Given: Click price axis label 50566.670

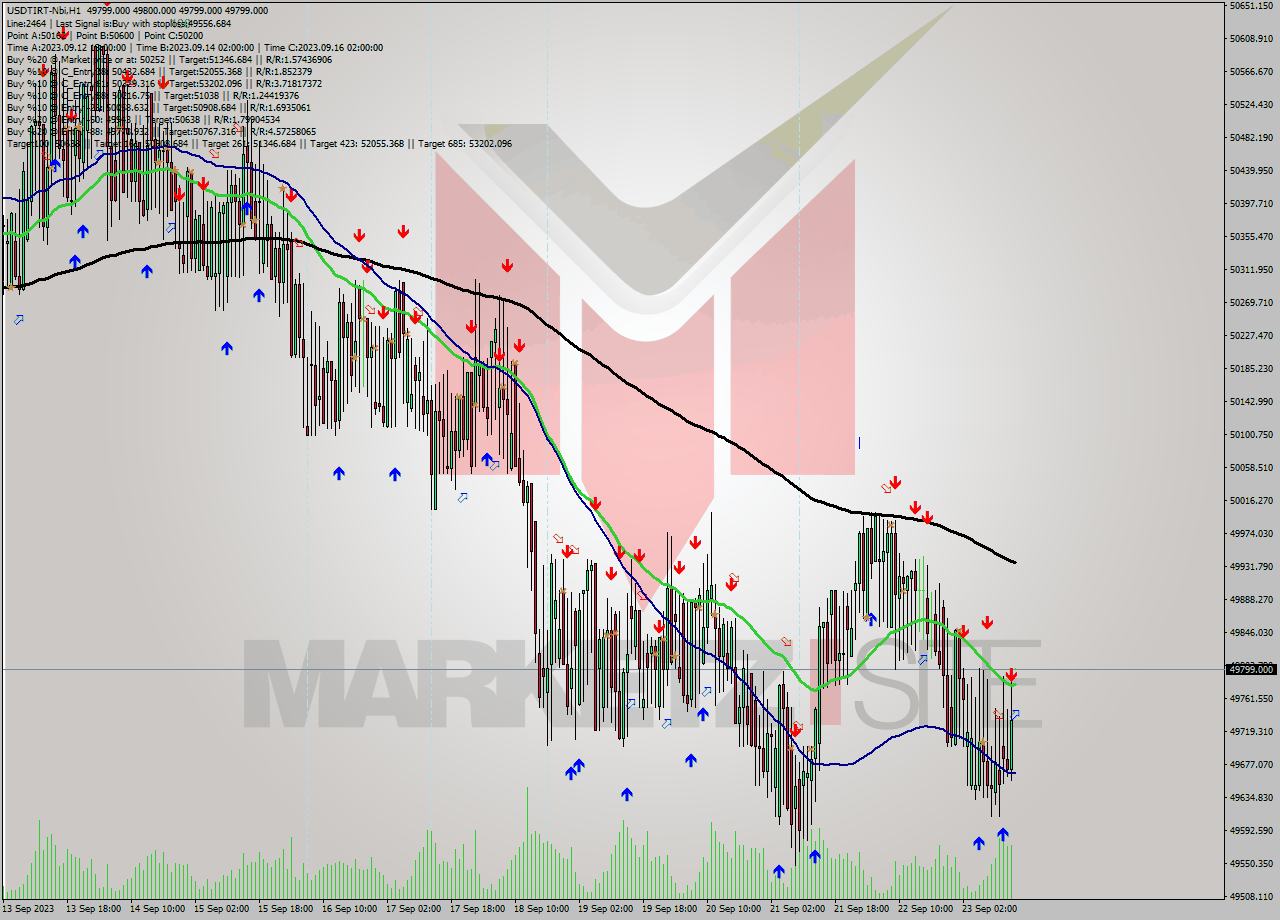Looking at the screenshot, I should [x=1252, y=71].
